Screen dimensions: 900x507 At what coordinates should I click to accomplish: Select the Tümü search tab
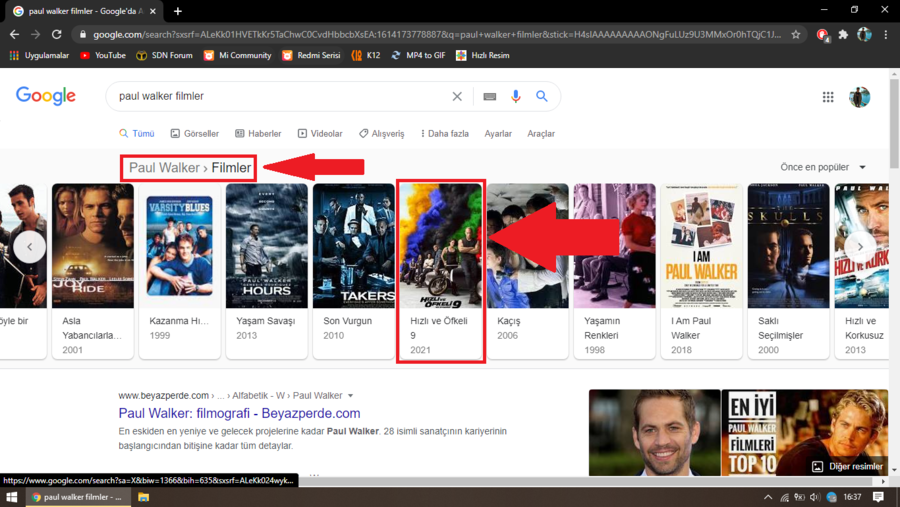point(137,133)
